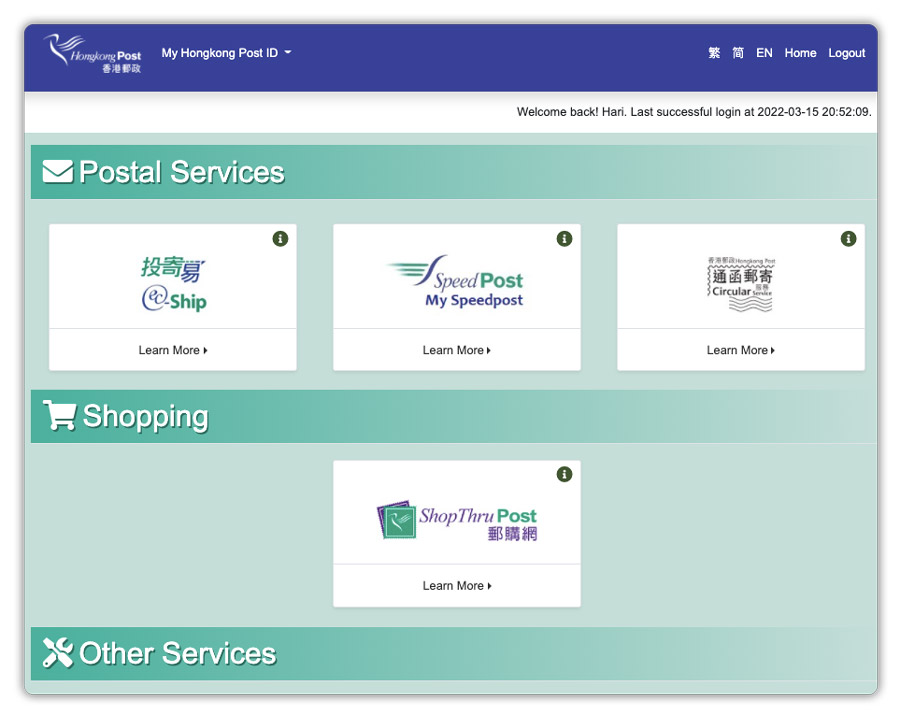Switch language to Traditional Chinese 繁

tap(713, 53)
